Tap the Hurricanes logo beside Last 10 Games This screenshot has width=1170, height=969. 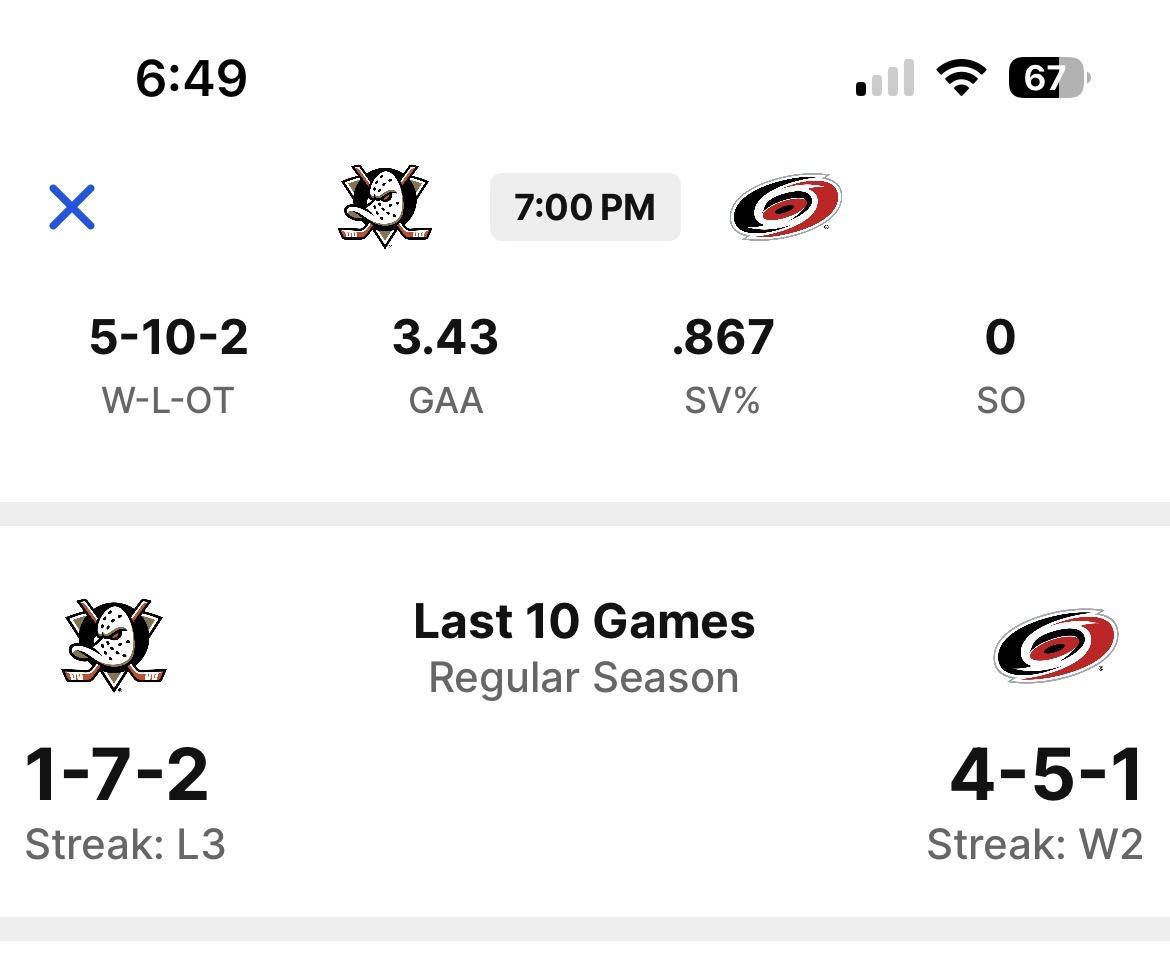pyautogui.click(x=1055, y=645)
